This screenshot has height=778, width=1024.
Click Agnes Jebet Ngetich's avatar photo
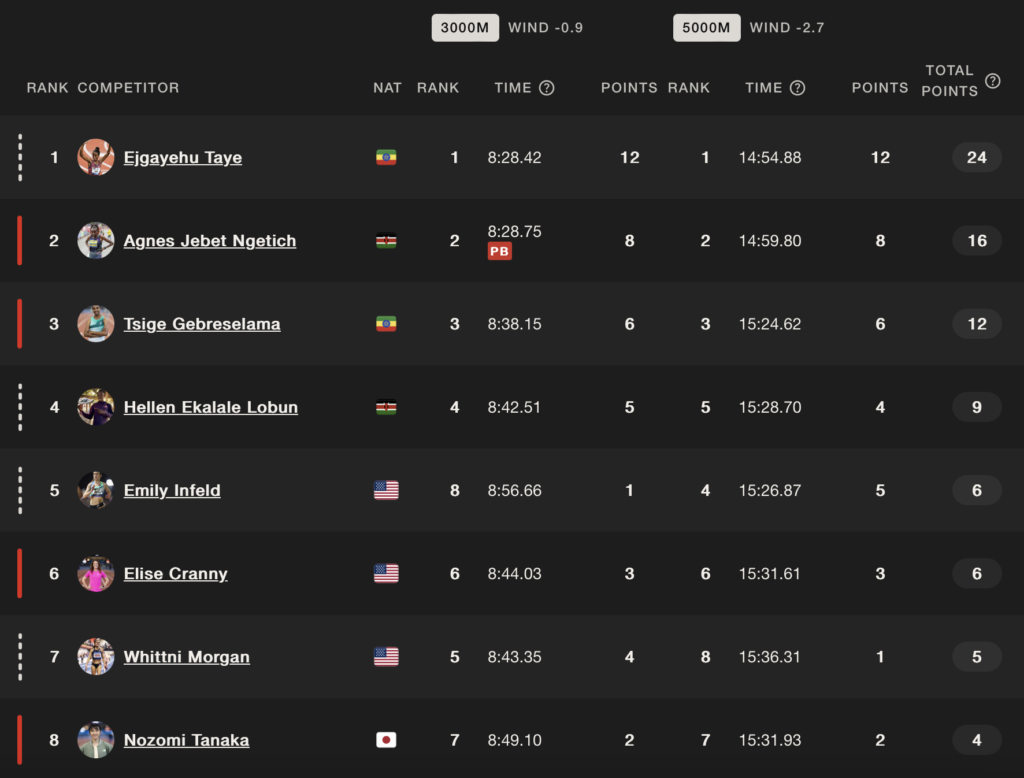pyautogui.click(x=96, y=241)
